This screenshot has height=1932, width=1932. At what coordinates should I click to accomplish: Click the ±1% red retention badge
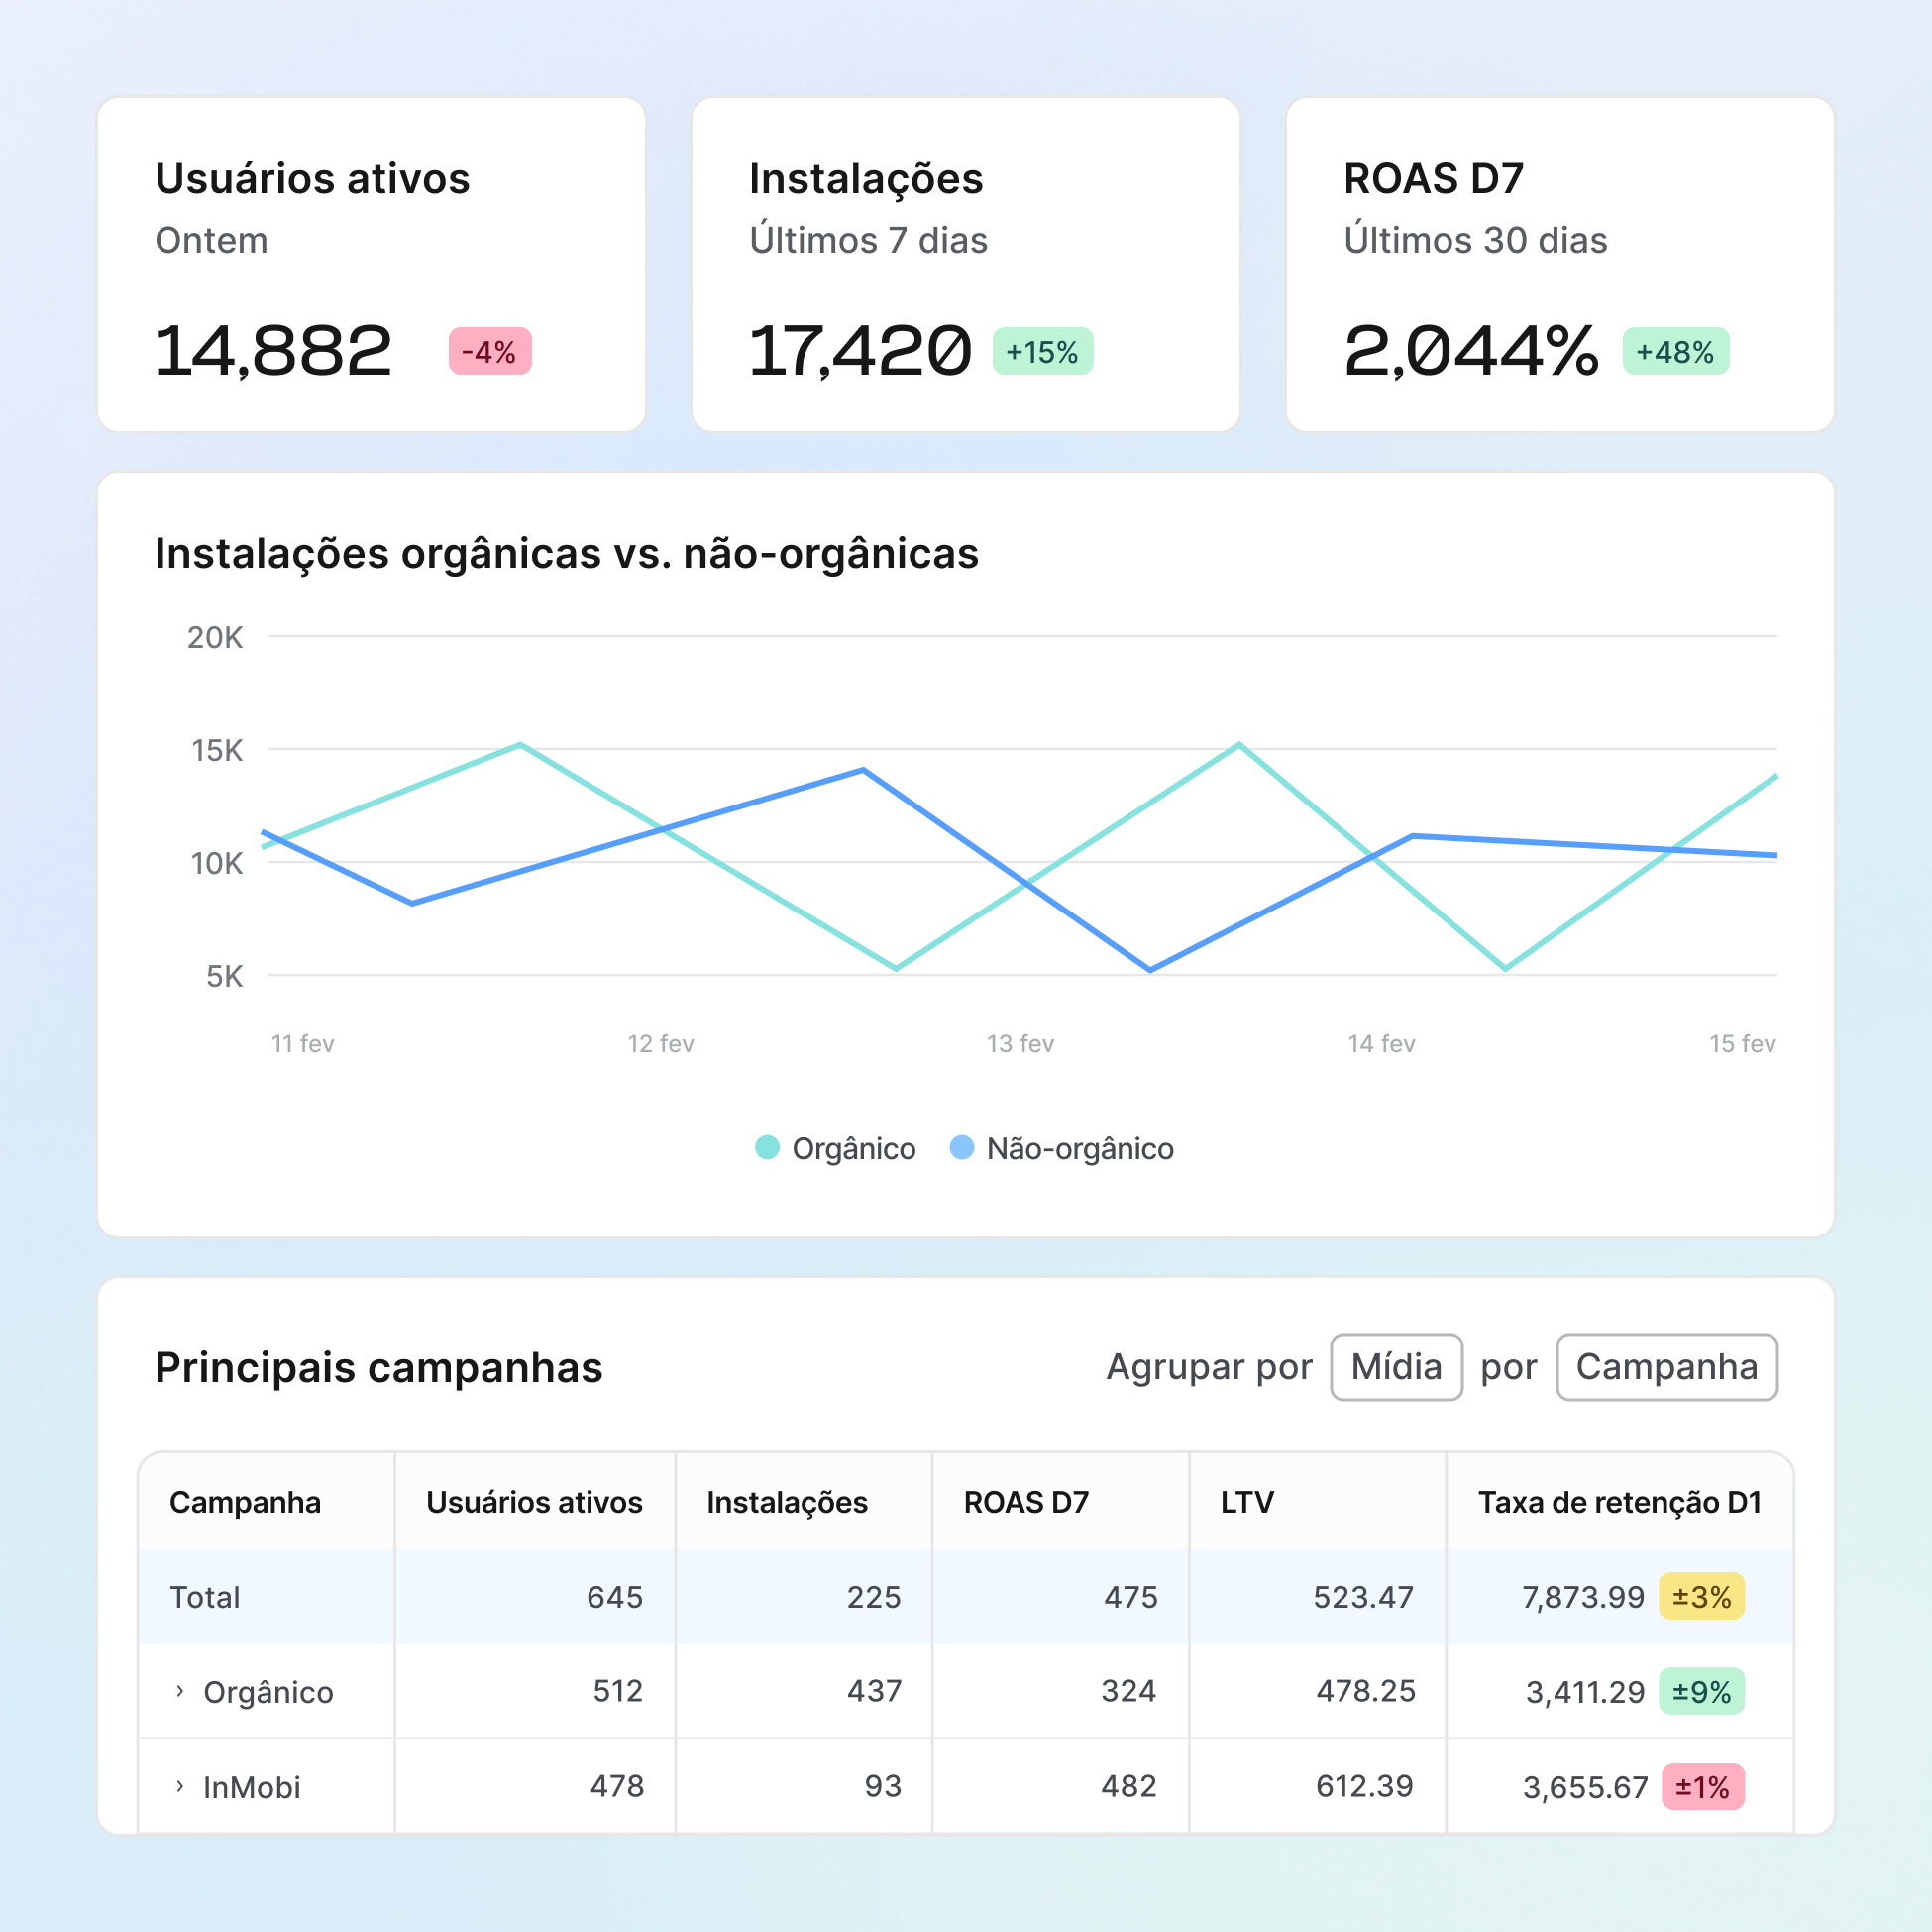[1702, 1787]
